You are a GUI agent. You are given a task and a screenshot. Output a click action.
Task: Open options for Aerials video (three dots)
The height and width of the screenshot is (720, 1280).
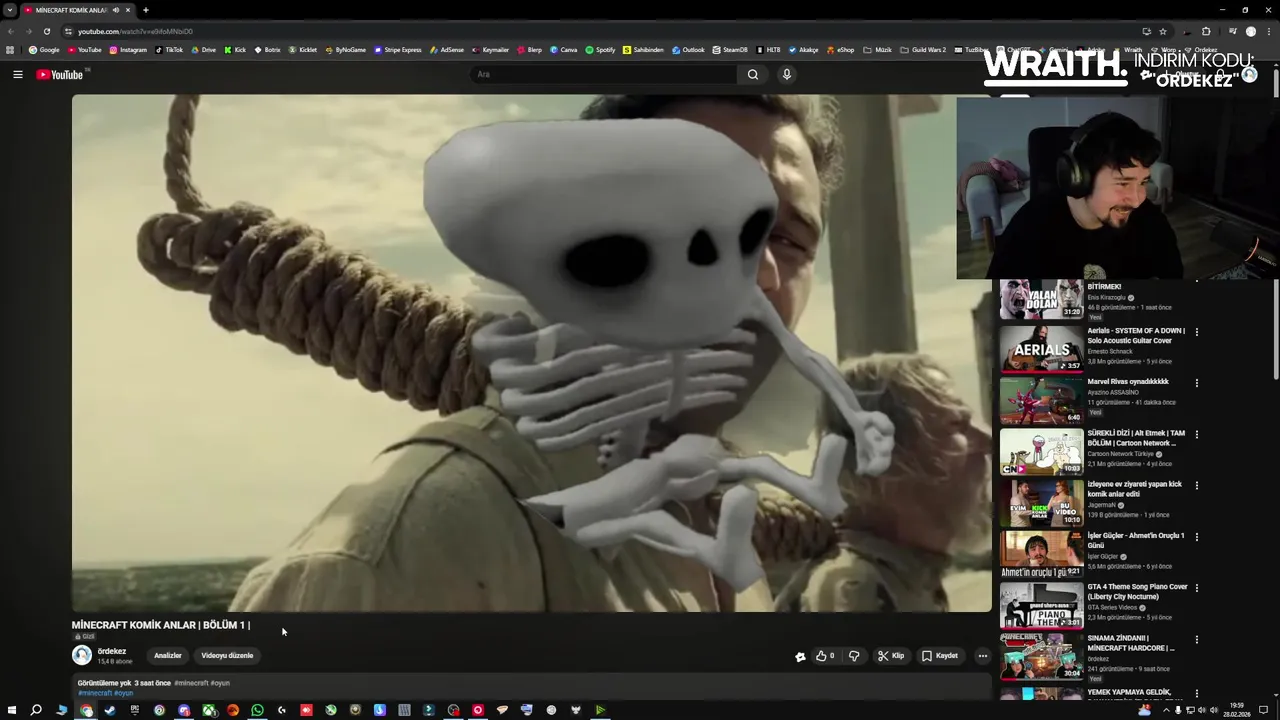pyautogui.click(x=1196, y=332)
